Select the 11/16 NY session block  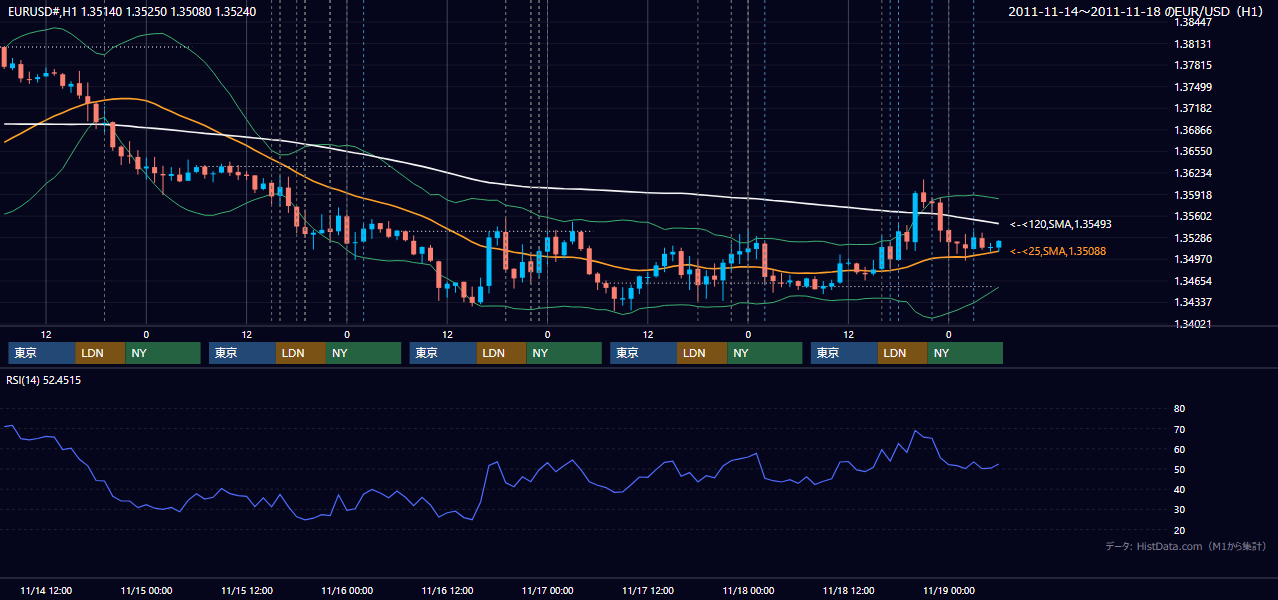[564, 353]
